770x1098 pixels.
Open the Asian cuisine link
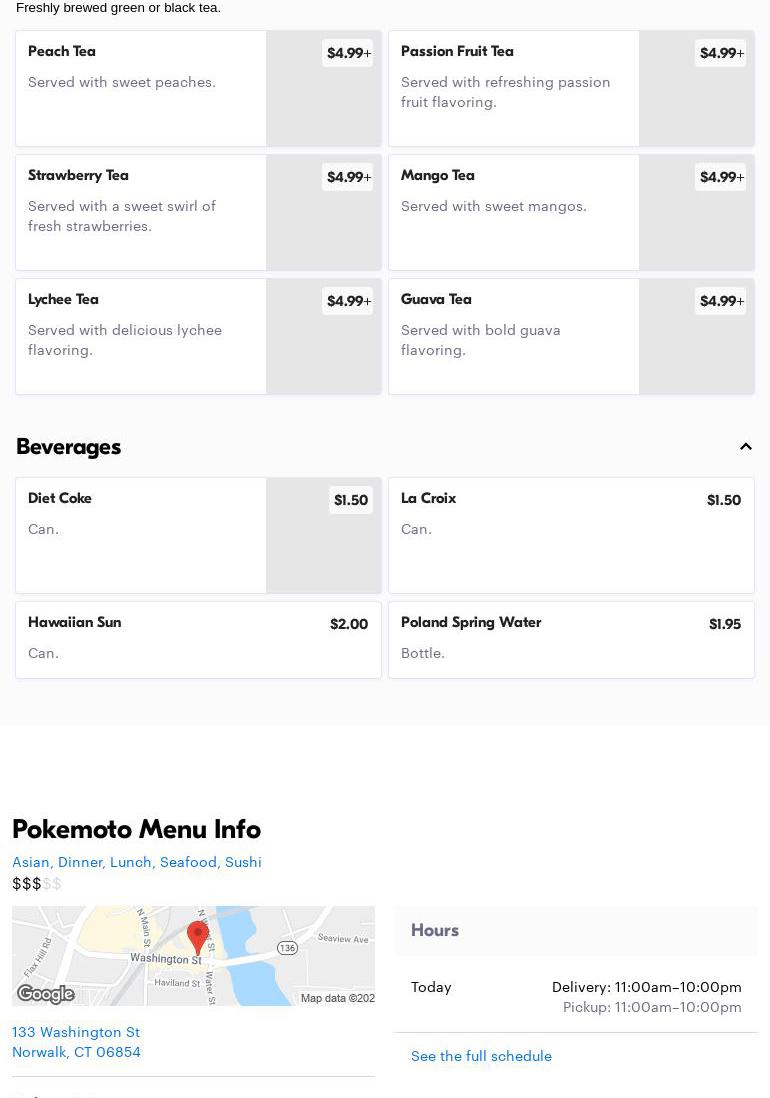coord(31,862)
